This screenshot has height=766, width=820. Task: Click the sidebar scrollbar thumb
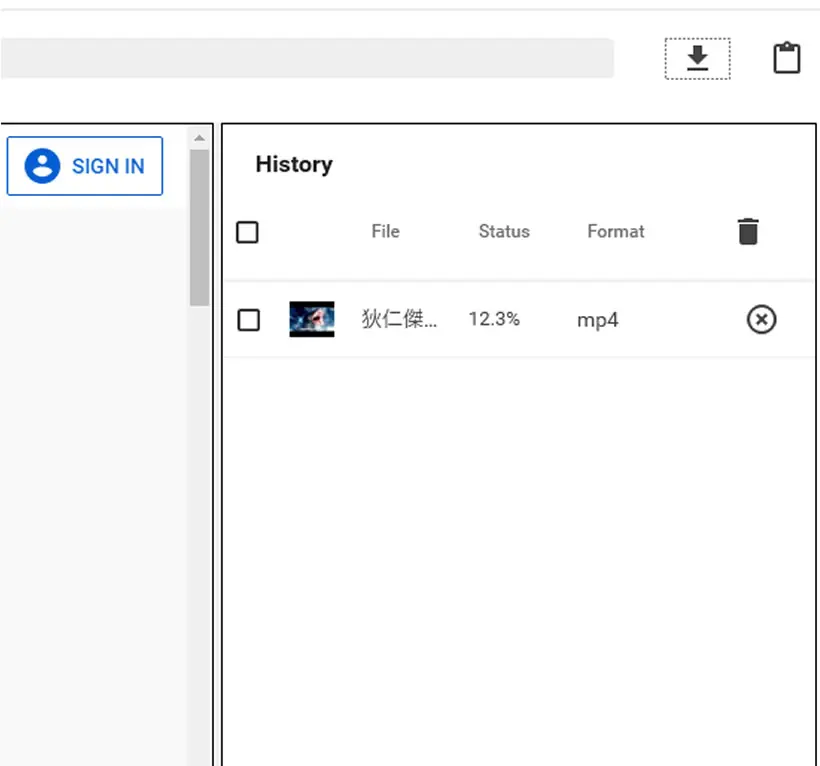pos(199,227)
